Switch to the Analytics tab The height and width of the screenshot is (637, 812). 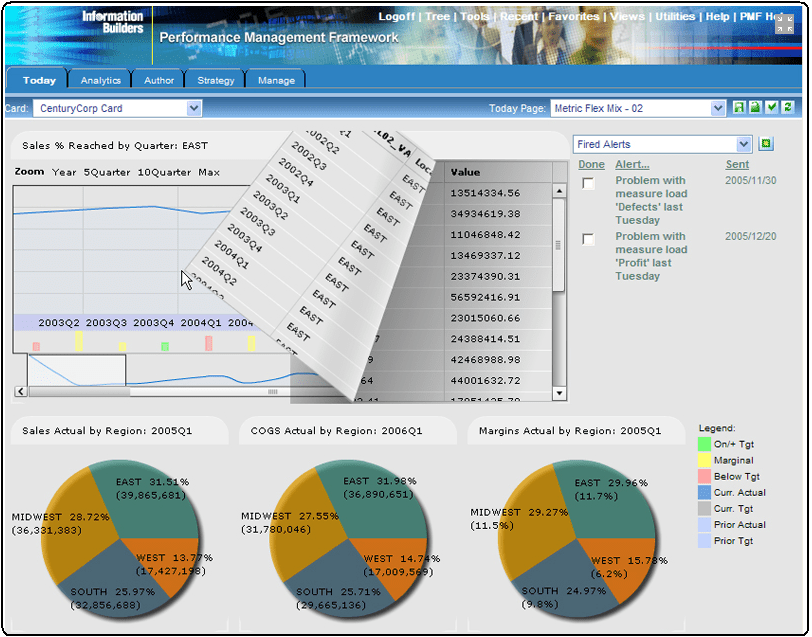click(100, 80)
